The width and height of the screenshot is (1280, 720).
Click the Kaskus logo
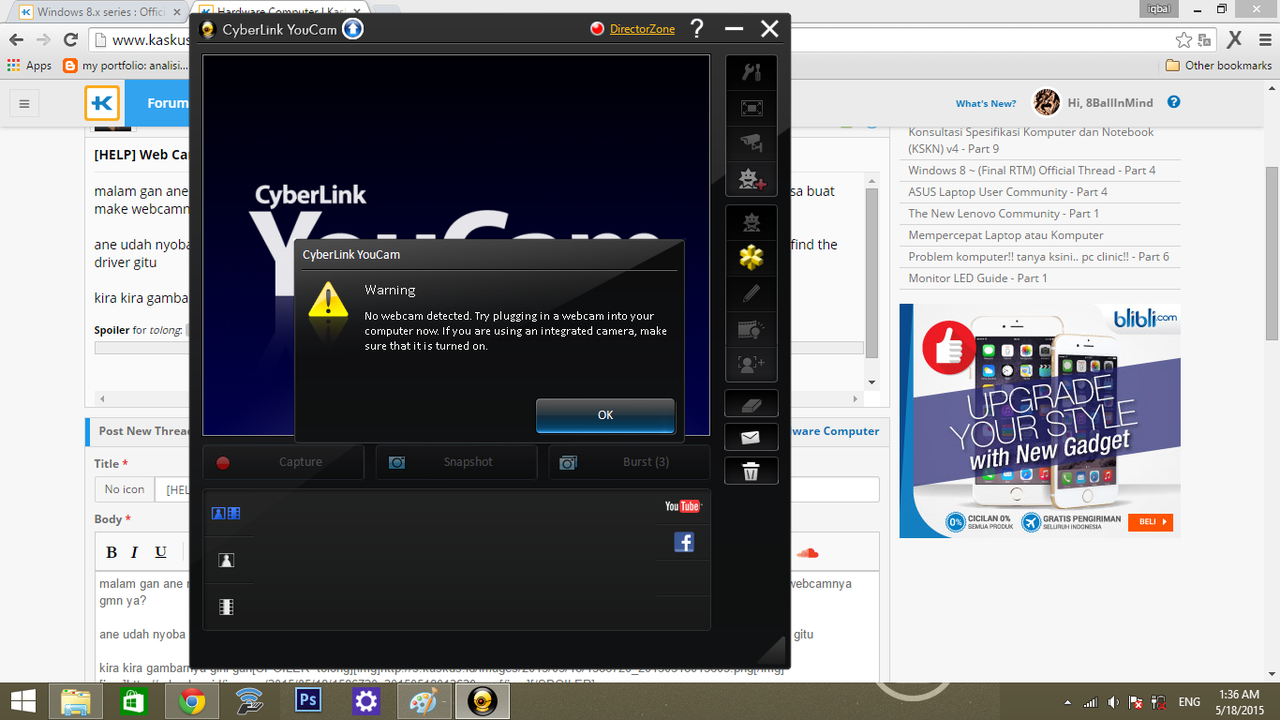click(x=102, y=103)
